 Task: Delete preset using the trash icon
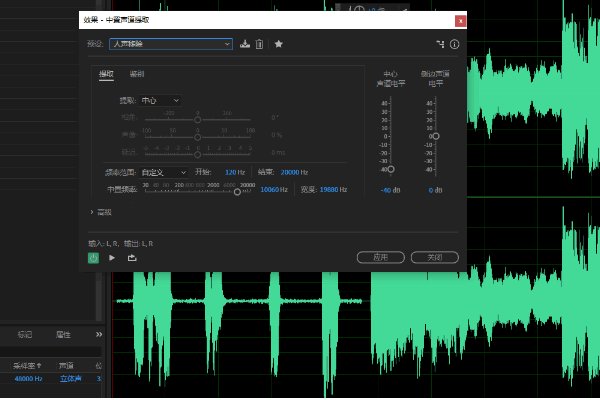[x=259, y=44]
